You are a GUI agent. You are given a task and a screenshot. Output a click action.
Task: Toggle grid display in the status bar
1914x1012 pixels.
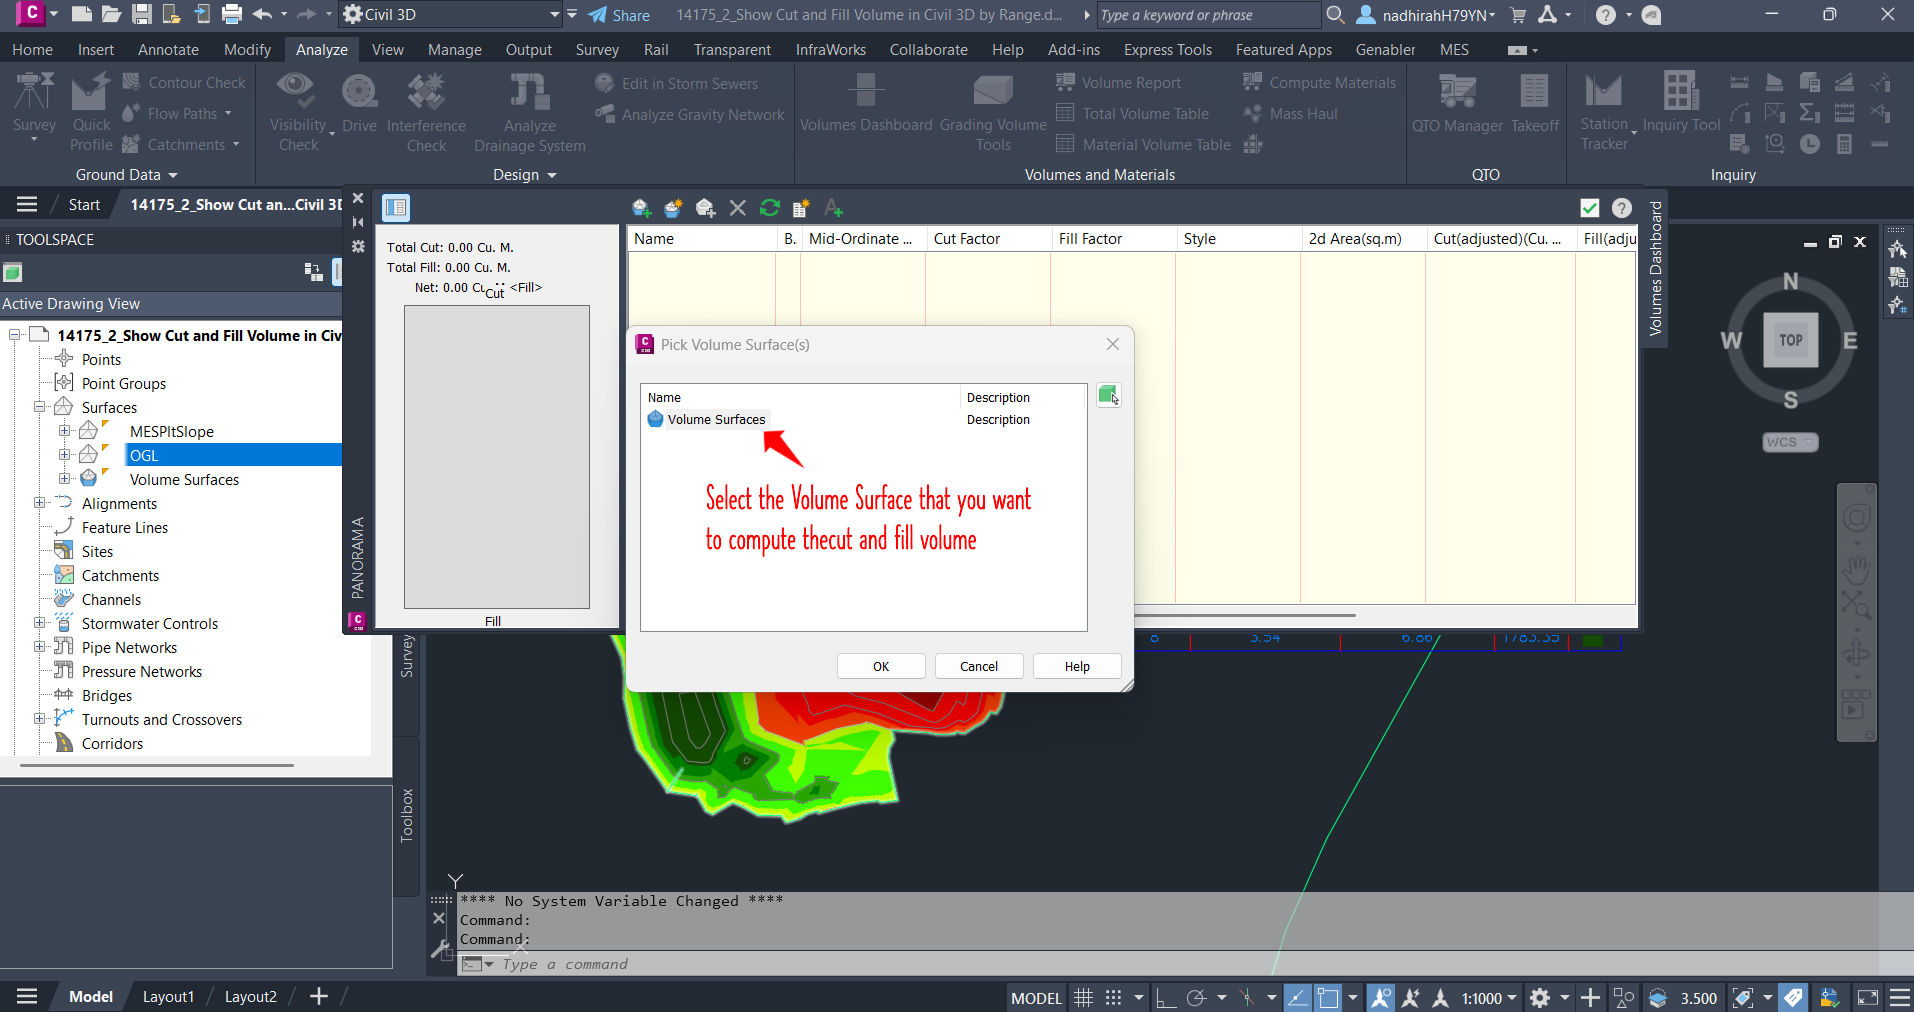[1083, 997]
